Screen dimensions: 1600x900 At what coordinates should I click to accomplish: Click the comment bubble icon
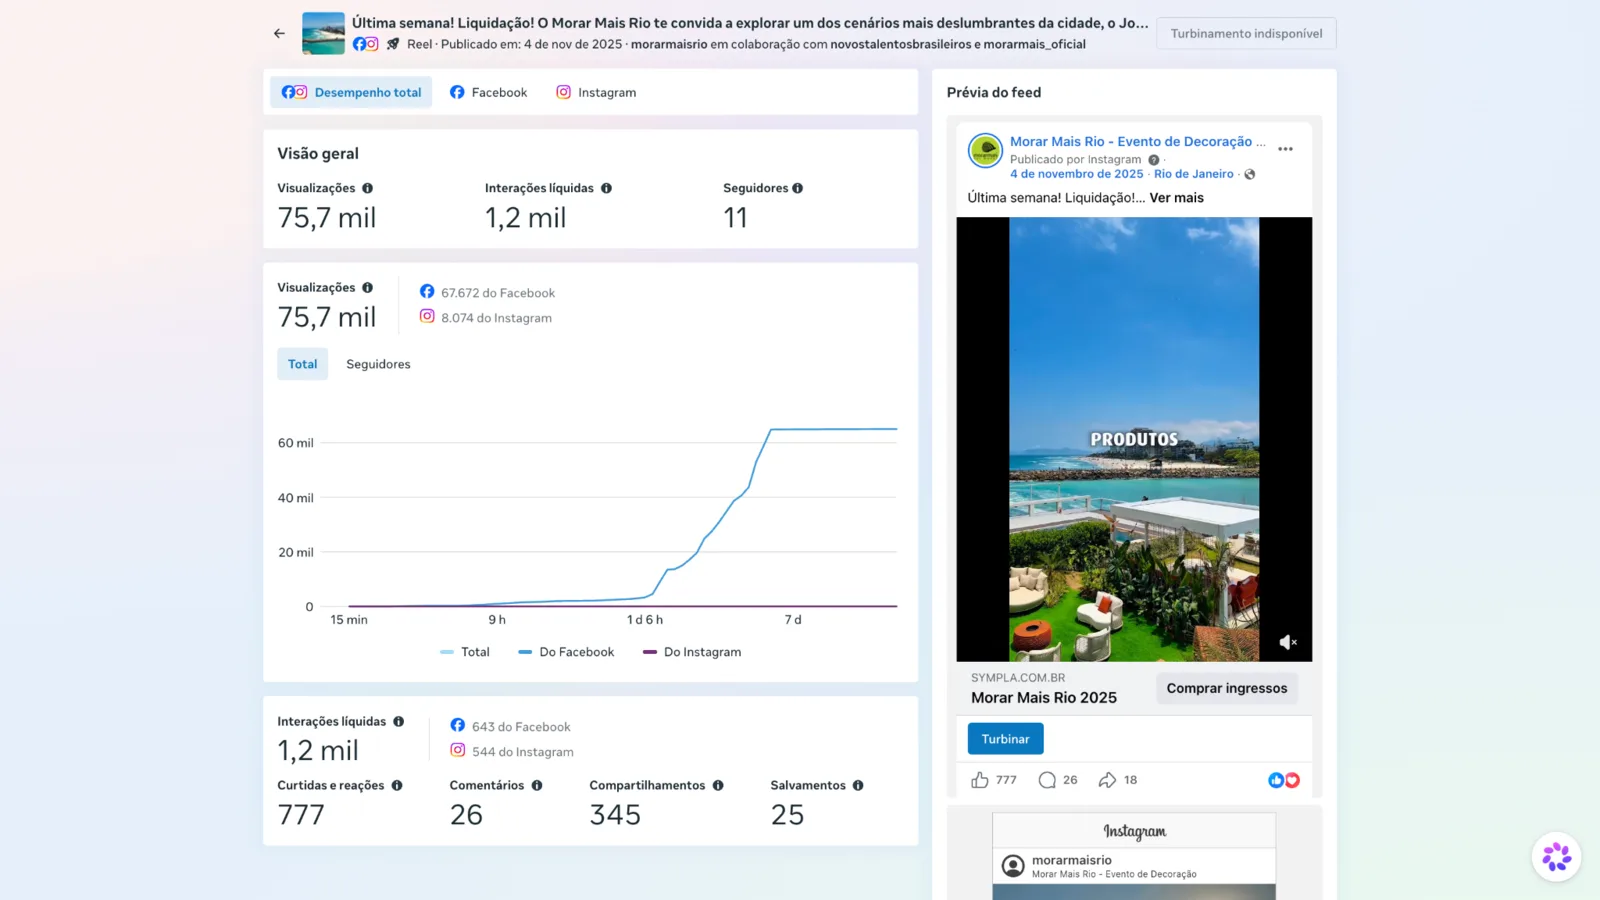tap(1047, 780)
